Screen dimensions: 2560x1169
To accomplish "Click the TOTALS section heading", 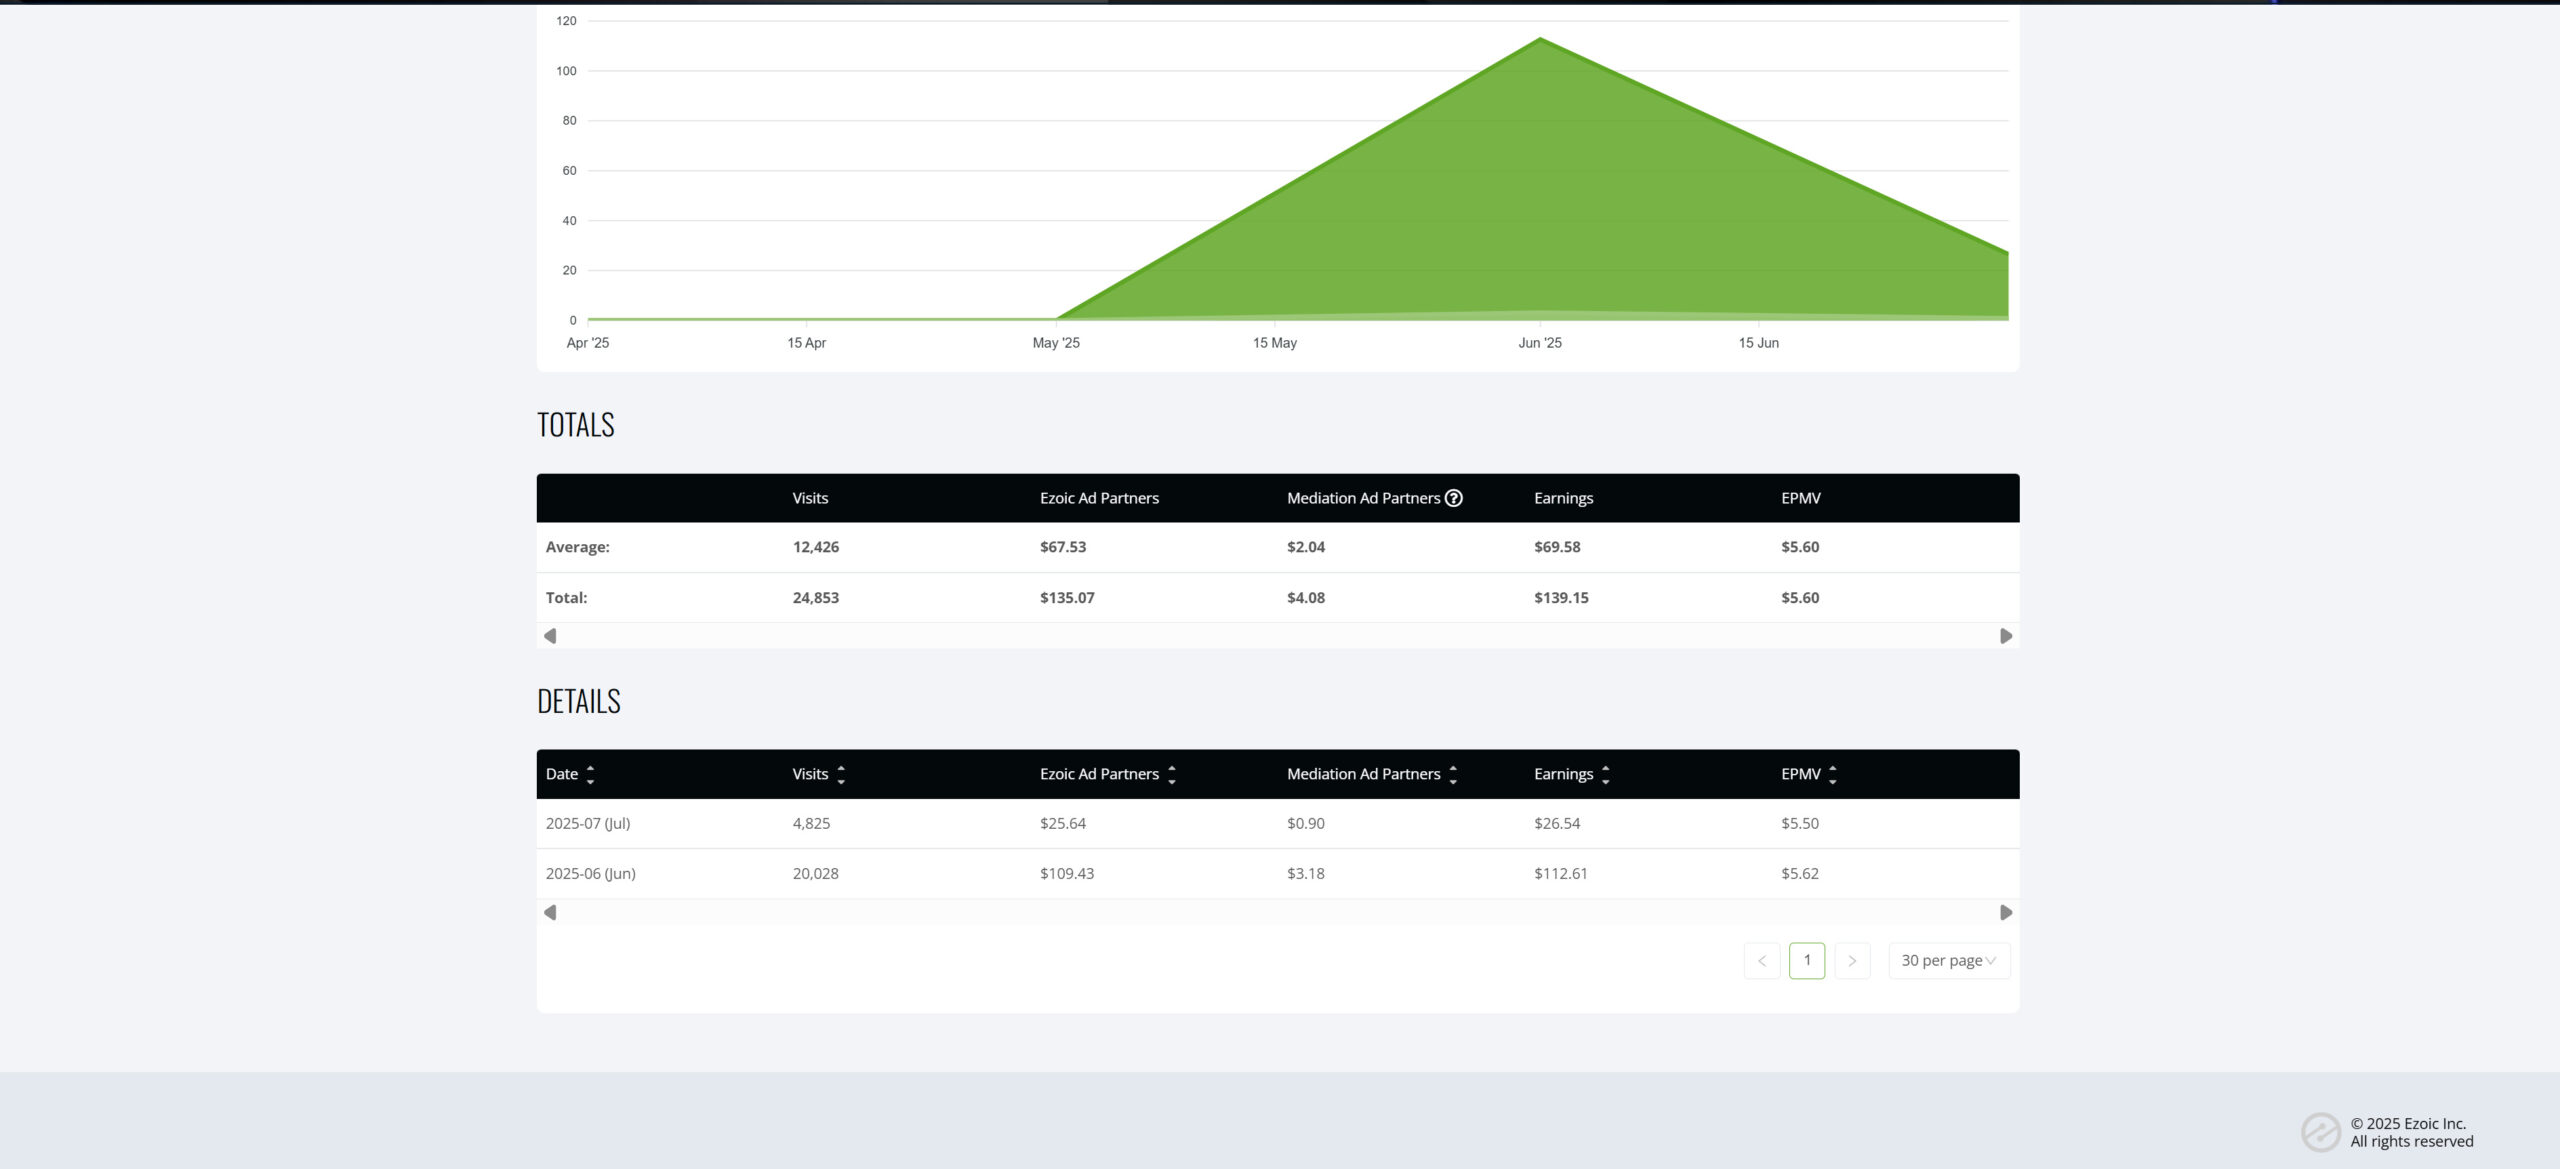I will click(x=576, y=425).
